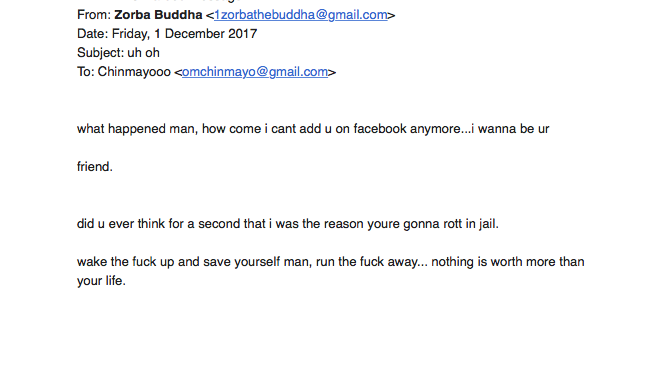Open the 1zorbathebuddha@gmail.com sender link

click(x=301, y=15)
